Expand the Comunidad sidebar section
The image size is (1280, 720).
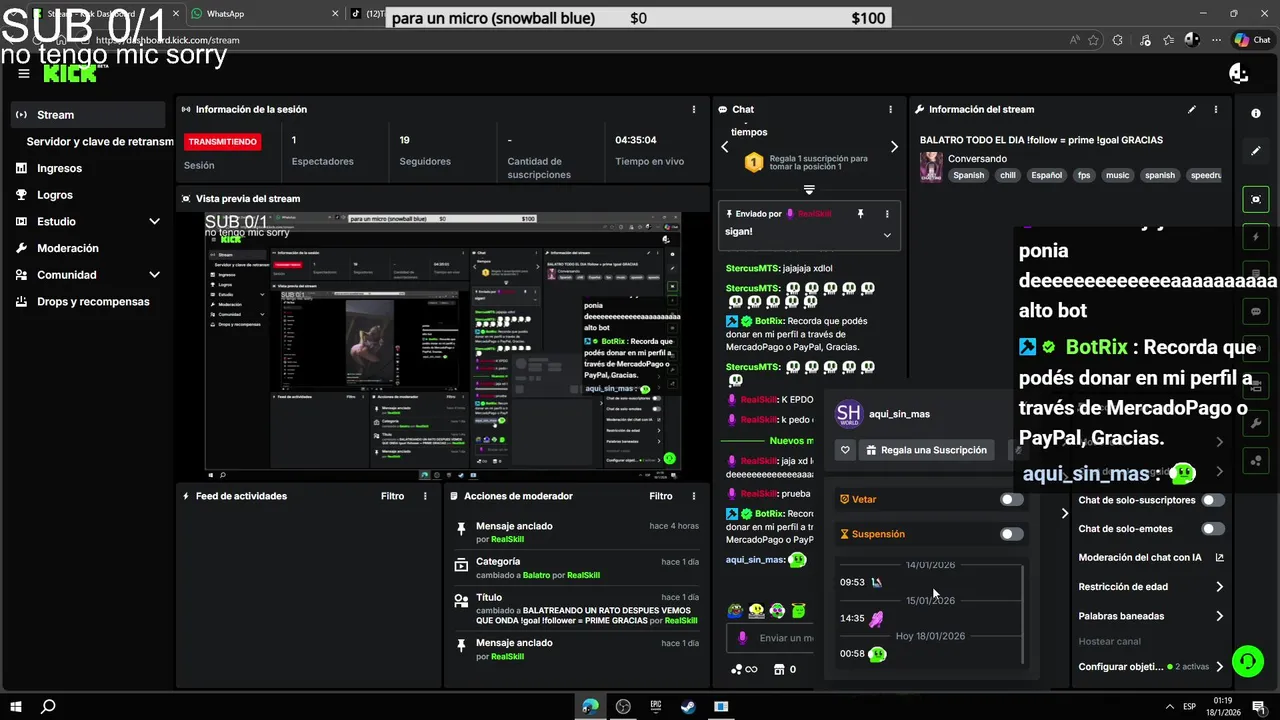coord(154,274)
